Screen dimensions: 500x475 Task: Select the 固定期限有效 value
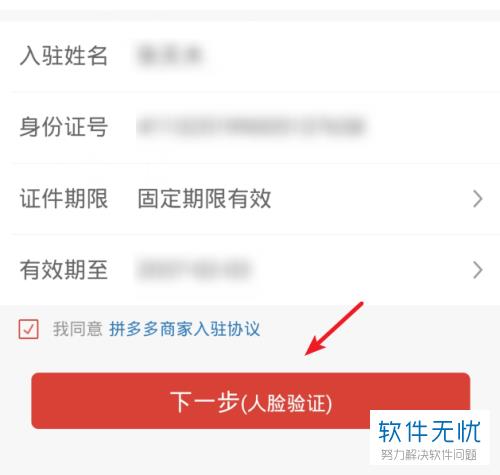[x=204, y=199]
